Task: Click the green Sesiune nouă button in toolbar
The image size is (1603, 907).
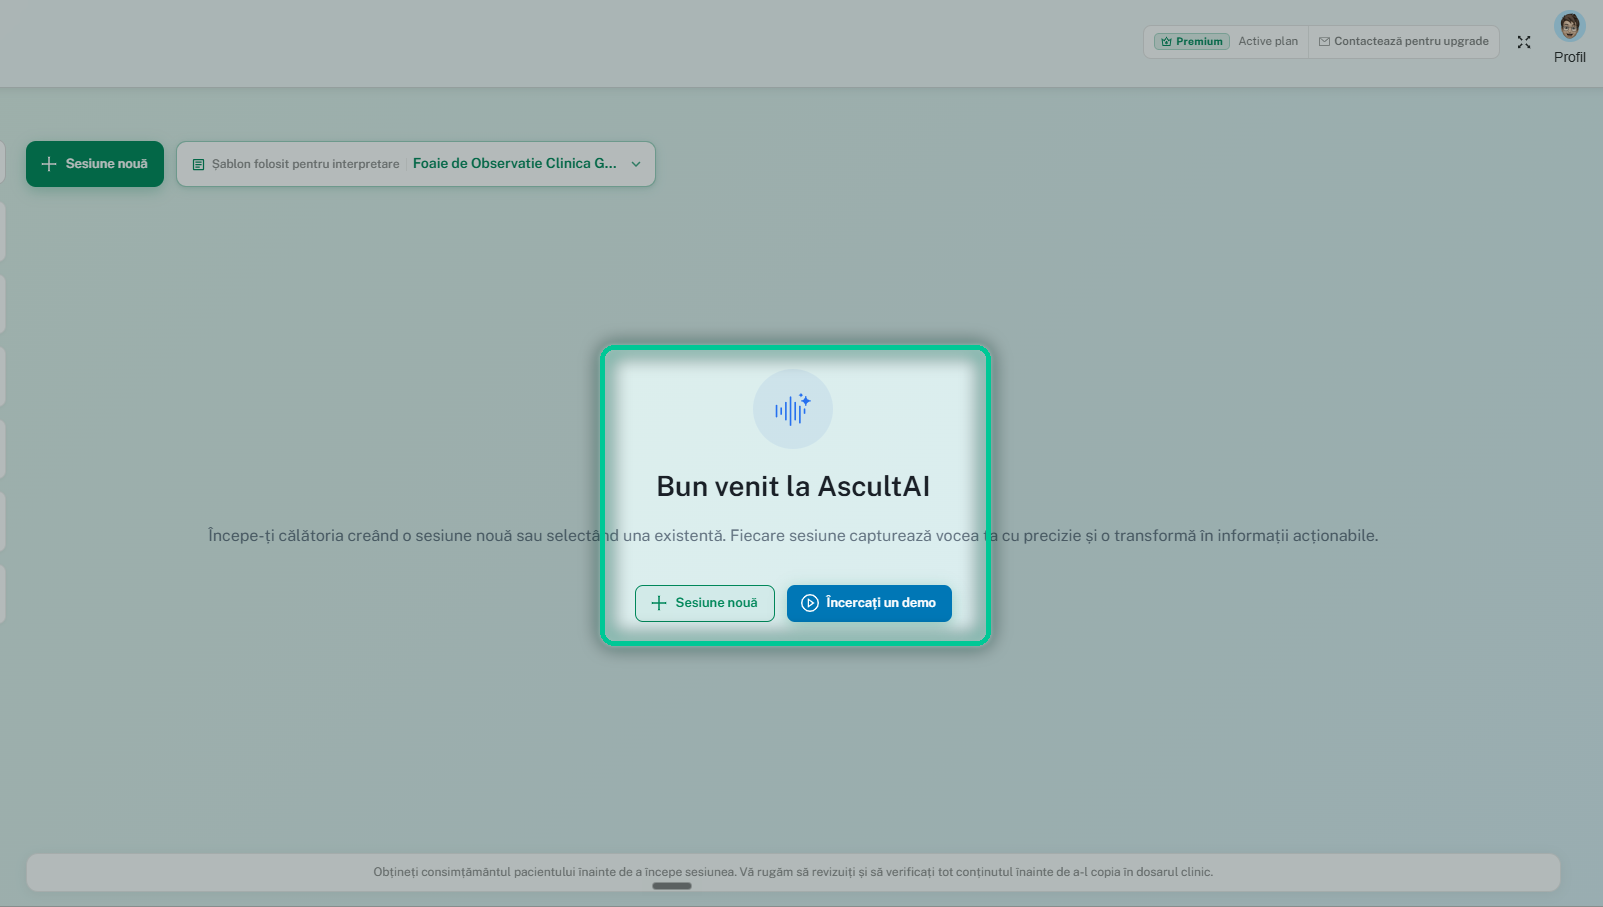Action: point(95,164)
